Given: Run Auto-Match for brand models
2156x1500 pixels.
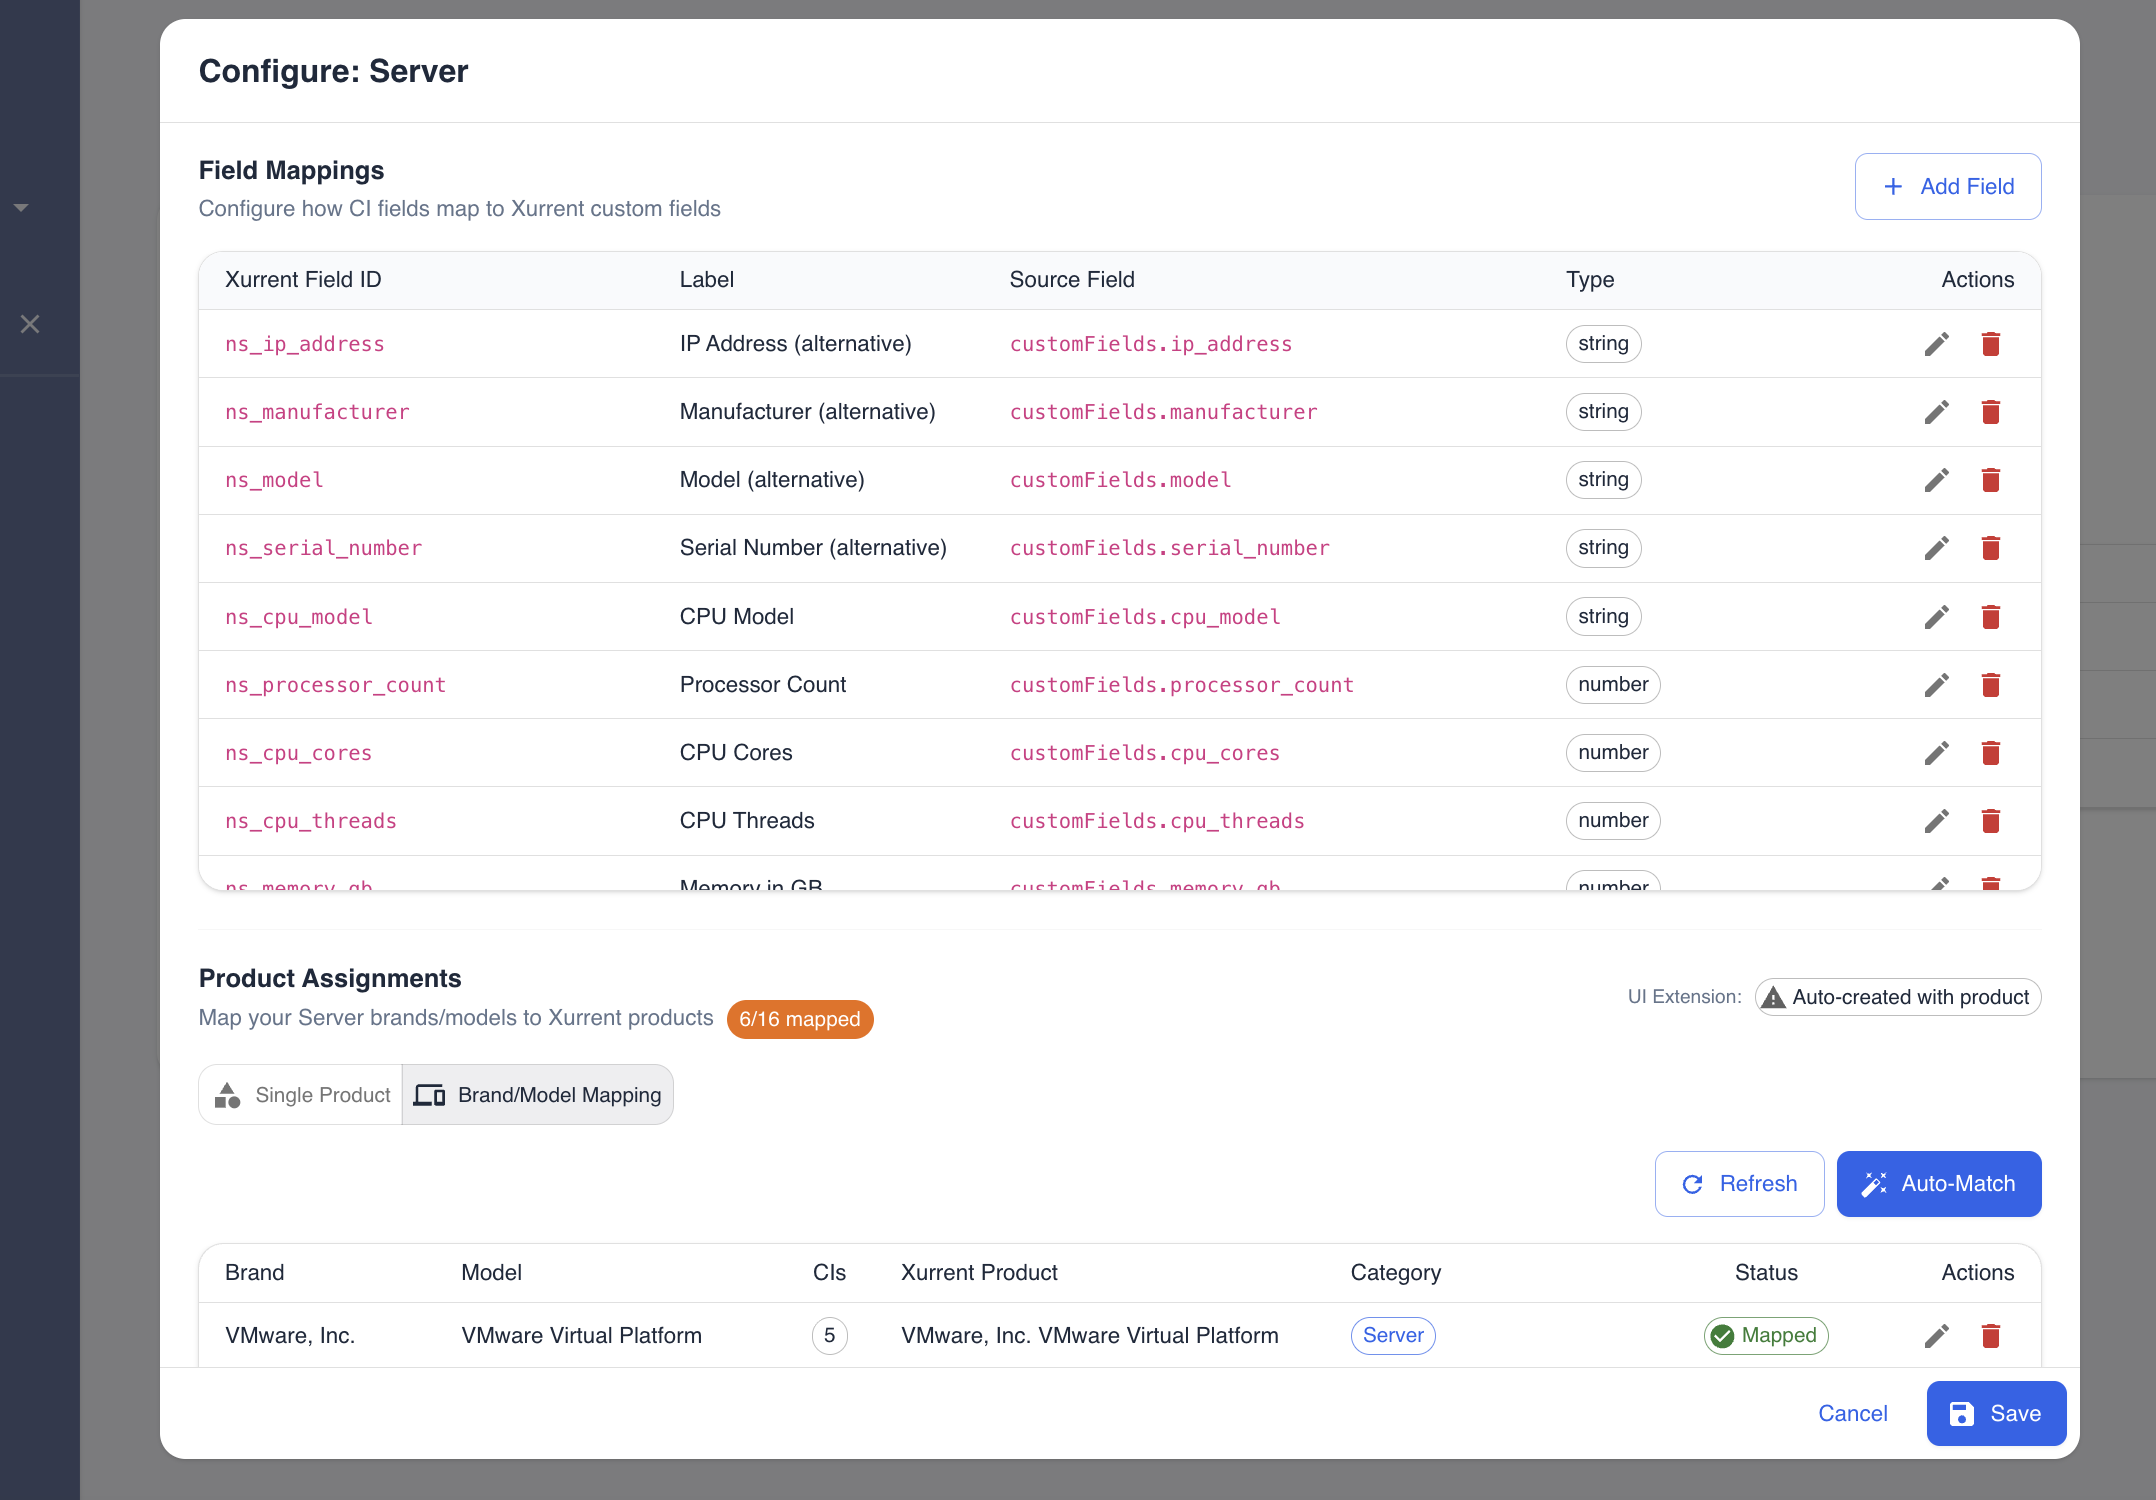Looking at the screenshot, I should point(1938,1184).
